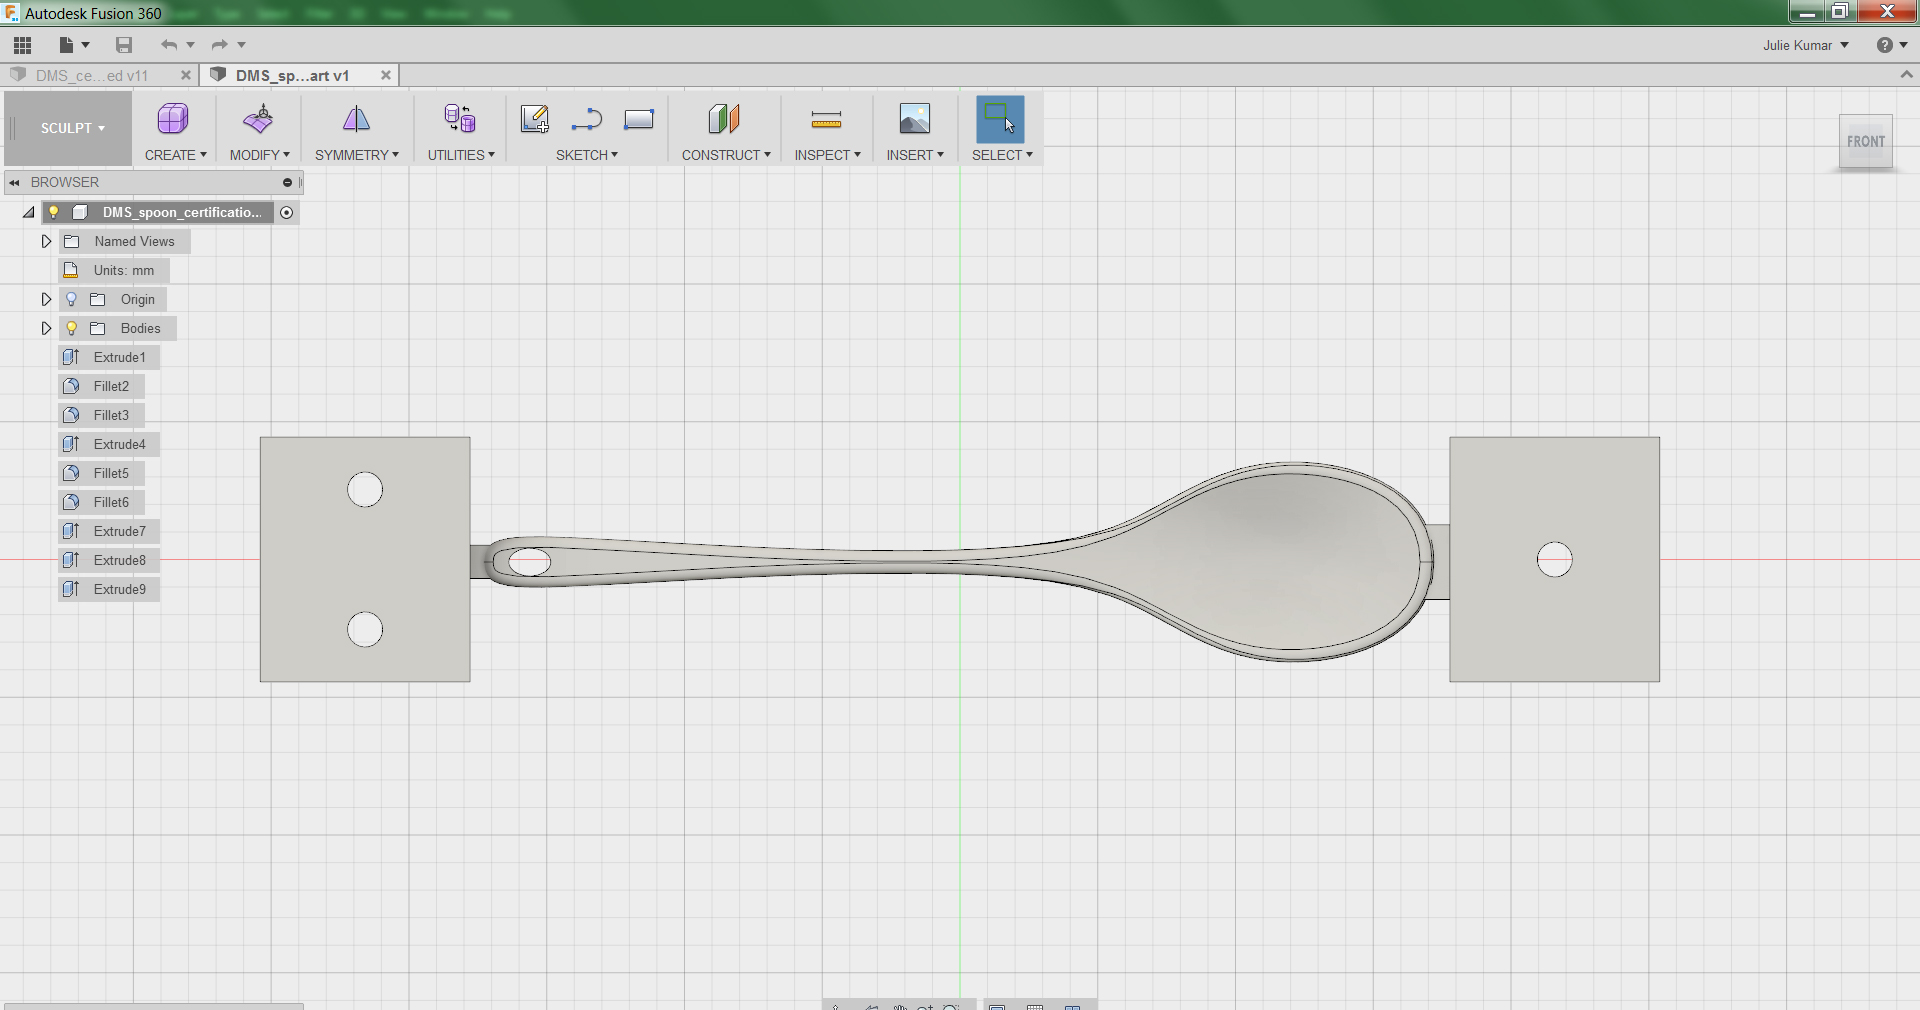Select the Utilities convert tool

460,119
